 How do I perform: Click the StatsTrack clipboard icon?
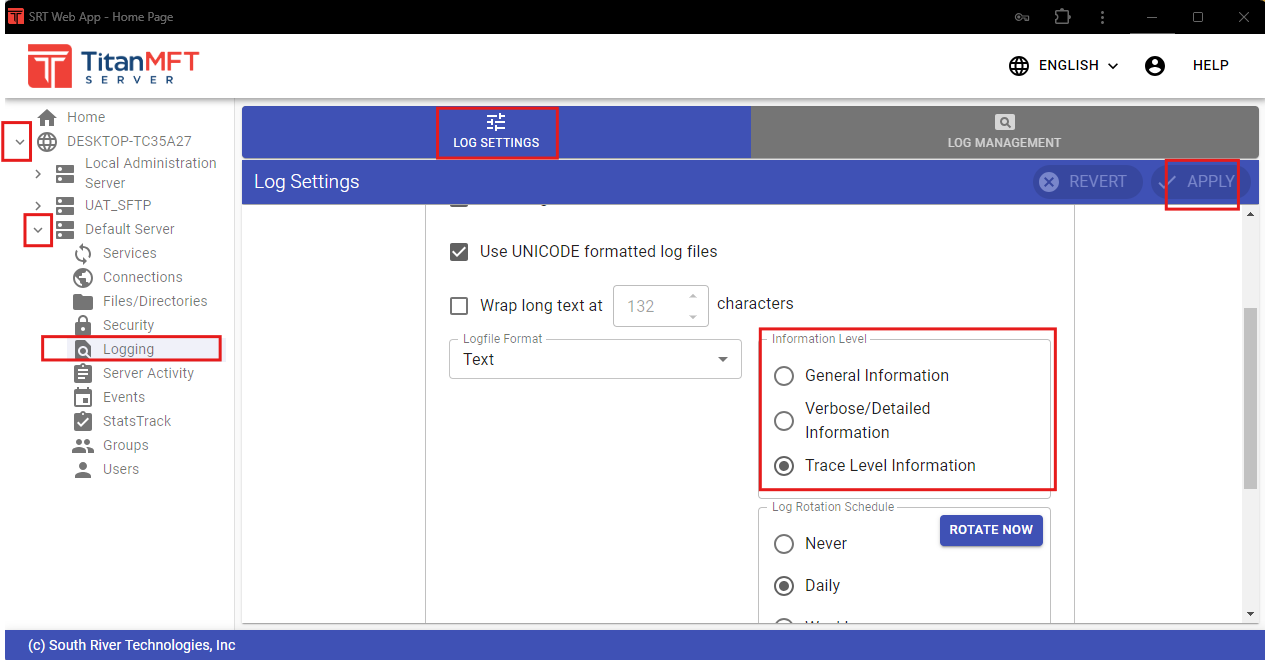point(84,421)
